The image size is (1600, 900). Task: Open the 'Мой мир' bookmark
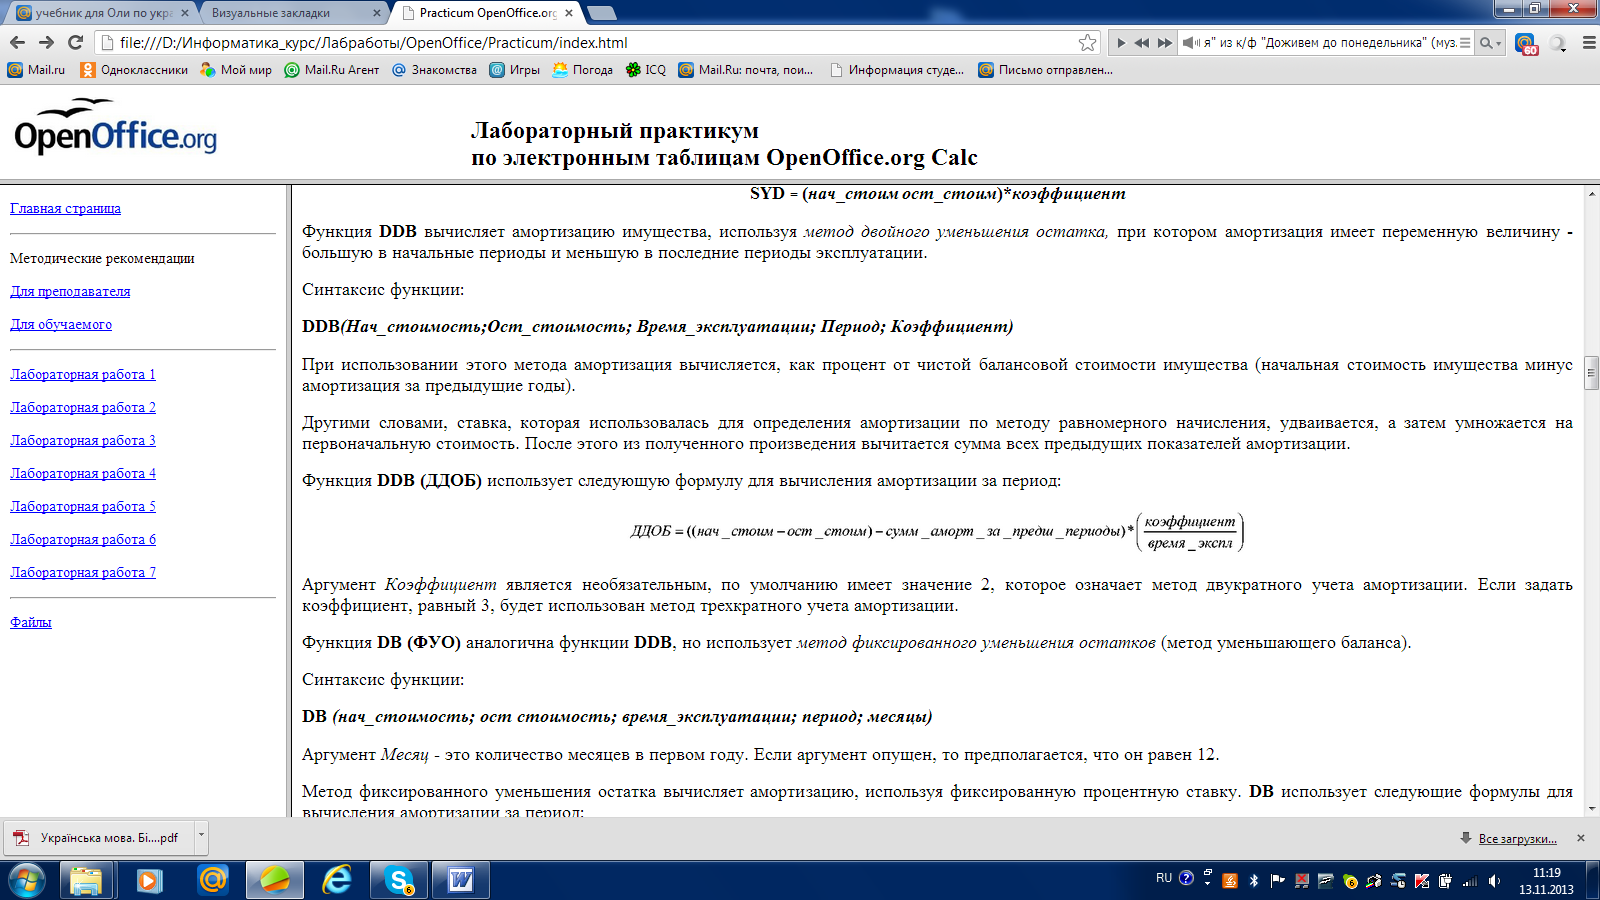(236, 70)
